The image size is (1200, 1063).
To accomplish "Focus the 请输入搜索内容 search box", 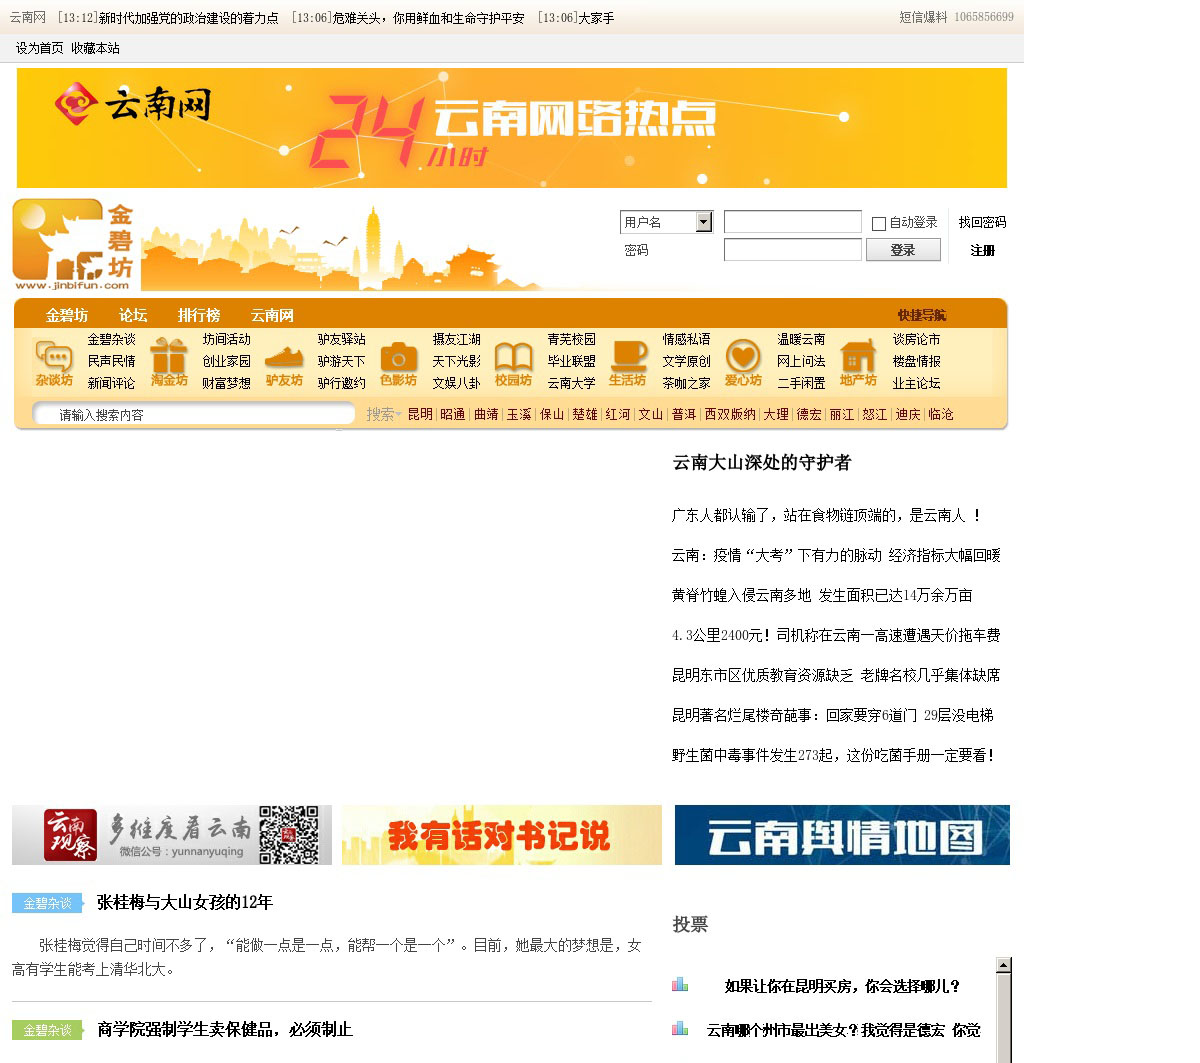I will click(194, 414).
